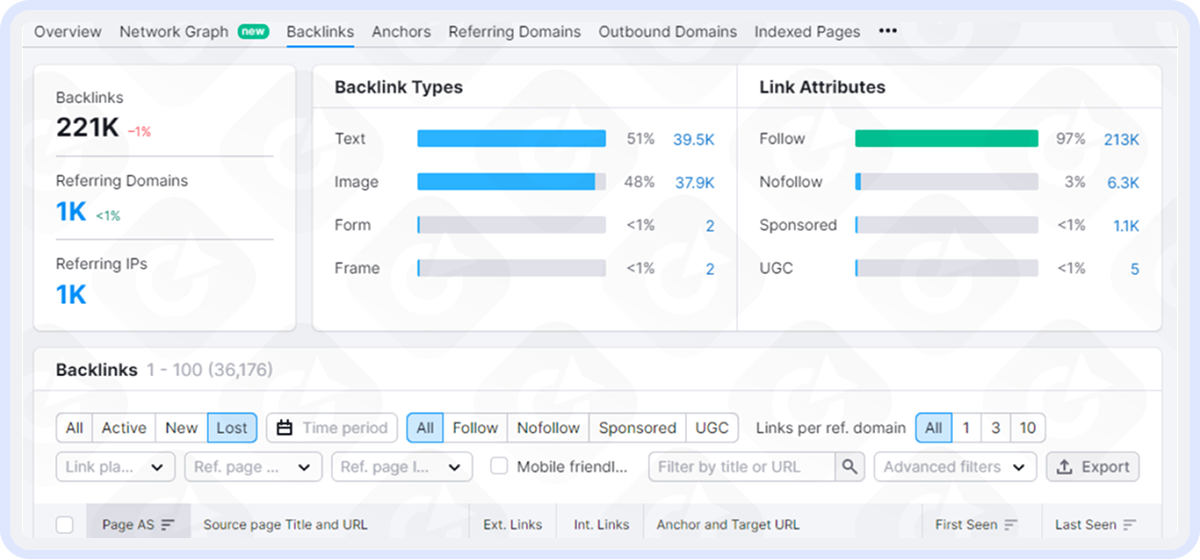Click the search magnifier icon
The image size is (1200, 560).
[x=850, y=467]
